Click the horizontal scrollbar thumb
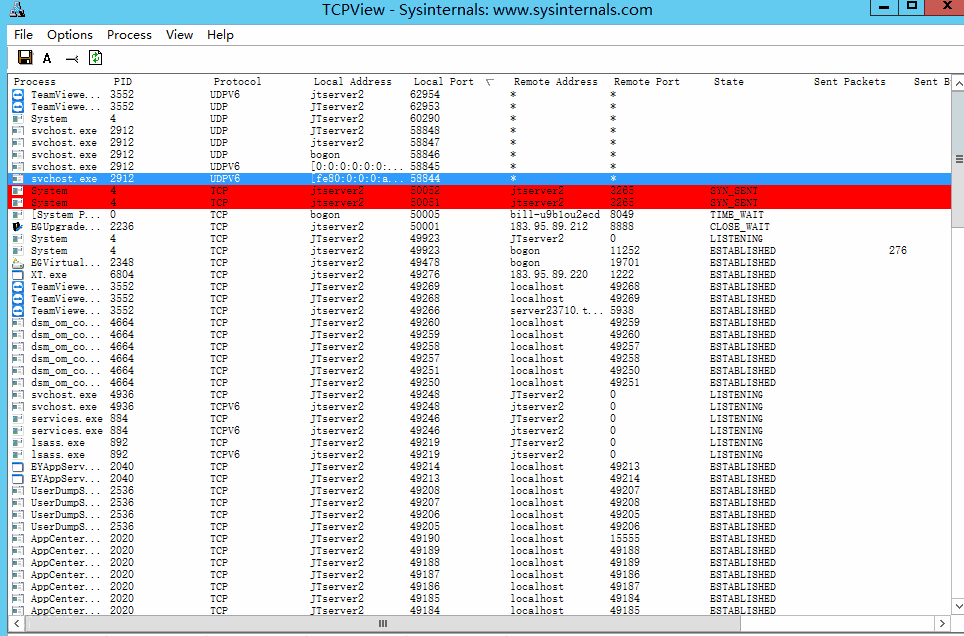Image resolution: width=964 pixels, height=636 pixels. tap(382, 623)
